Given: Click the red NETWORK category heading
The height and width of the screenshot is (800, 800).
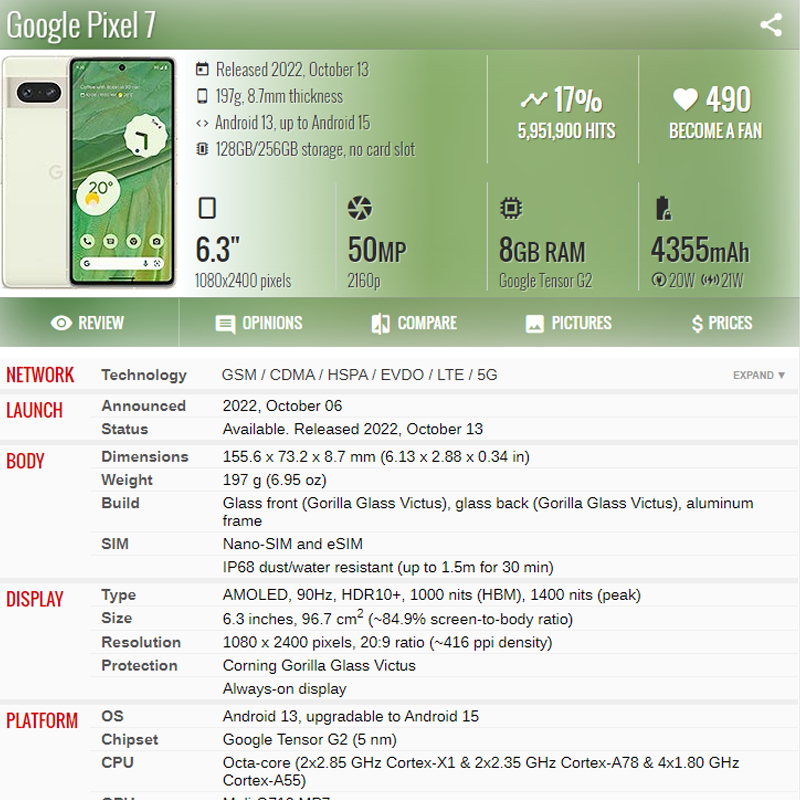Looking at the screenshot, I should [x=40, y=375].
